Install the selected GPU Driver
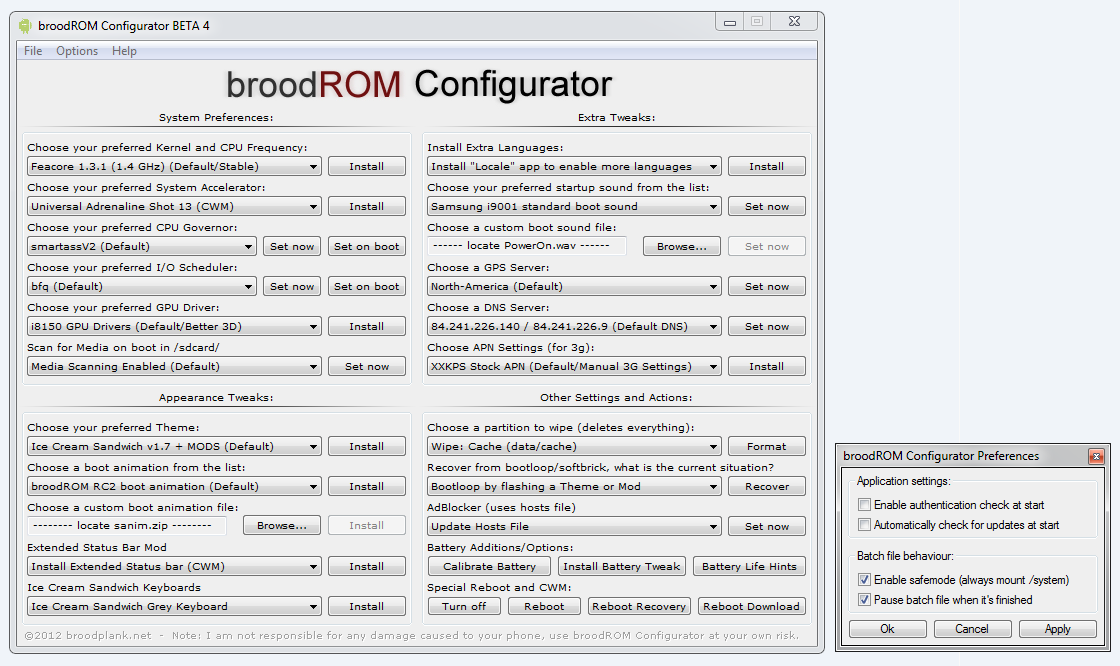The width and height of the screenshot is (1120, 666). (x=366, y=327)
